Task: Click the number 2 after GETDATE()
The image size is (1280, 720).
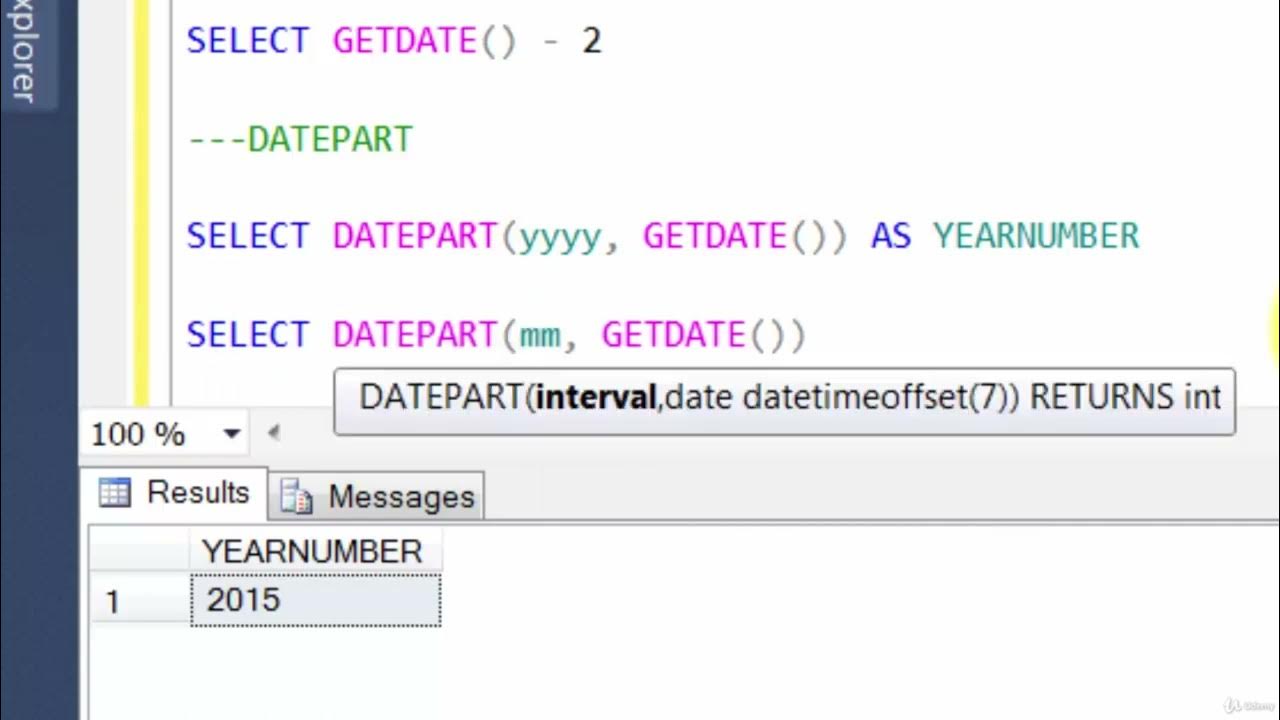Action: 591,41
